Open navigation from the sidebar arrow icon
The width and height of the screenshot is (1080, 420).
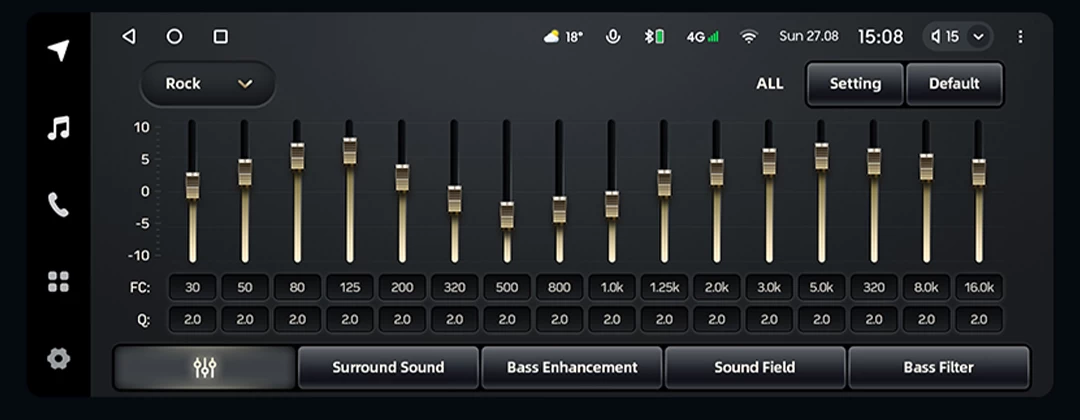pyautogui.click(x=59, y=51)
